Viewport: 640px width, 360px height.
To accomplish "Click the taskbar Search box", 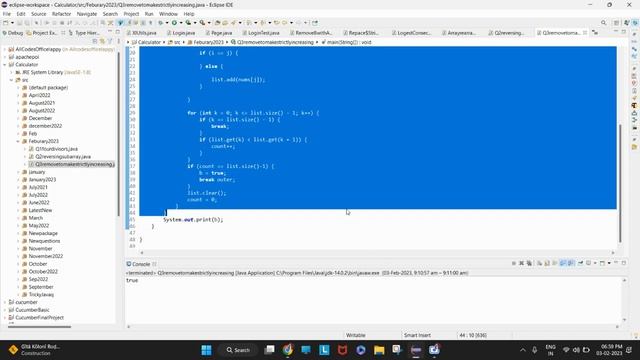I will (x=238, y=350).
